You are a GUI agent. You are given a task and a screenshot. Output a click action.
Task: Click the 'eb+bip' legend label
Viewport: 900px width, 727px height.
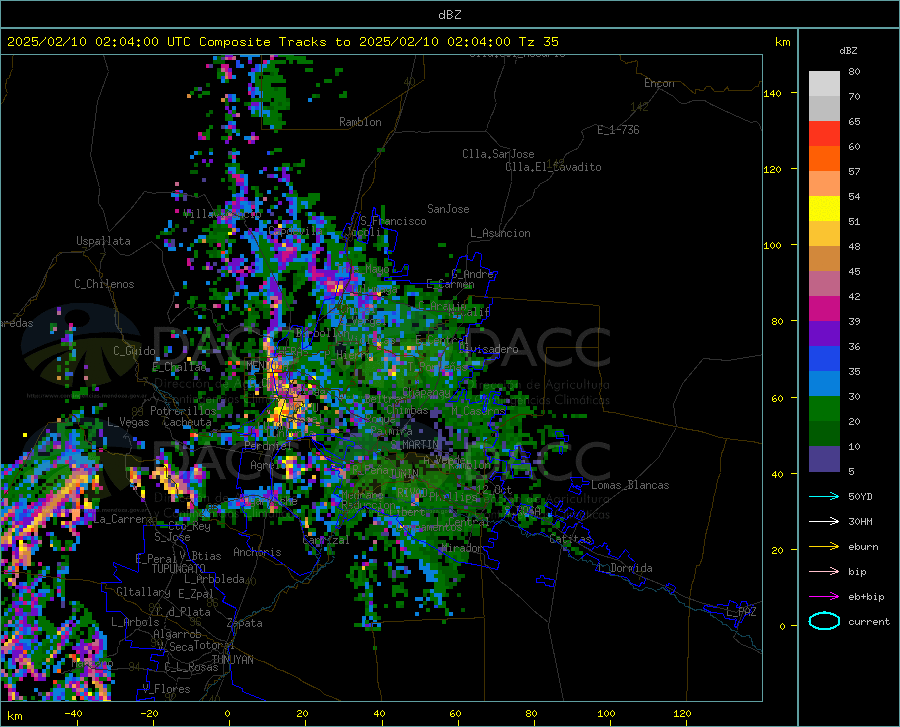[866, 597]
